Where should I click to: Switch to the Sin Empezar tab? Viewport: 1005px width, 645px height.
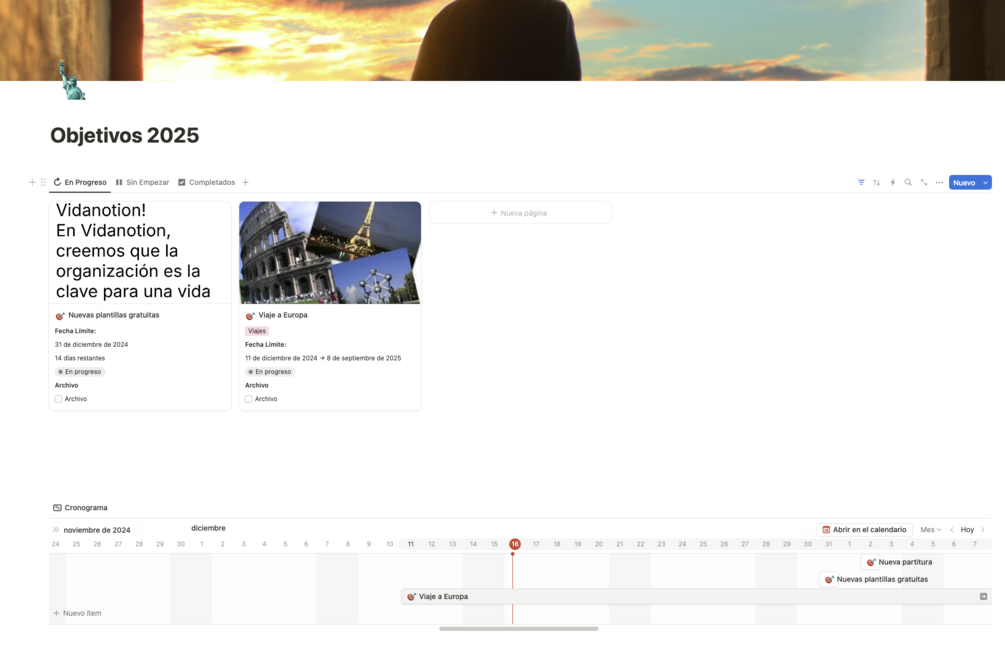click(142, 182)
